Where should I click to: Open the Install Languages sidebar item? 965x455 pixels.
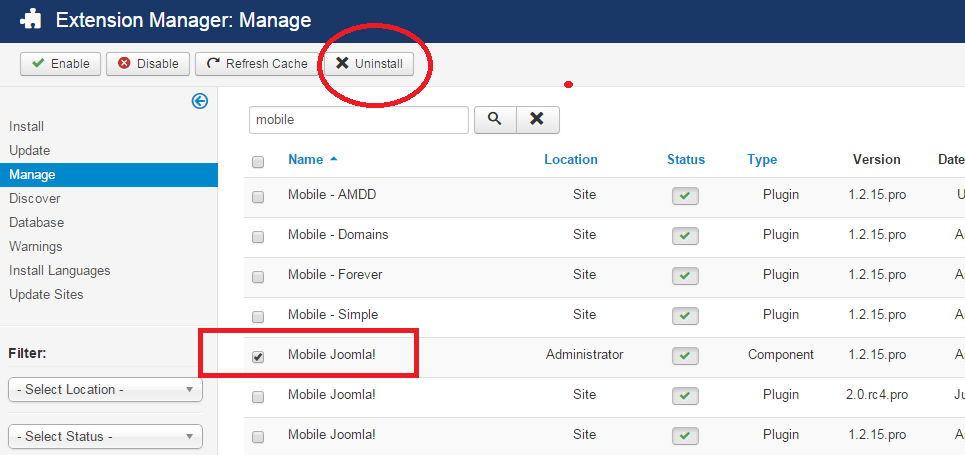[60, 271]
